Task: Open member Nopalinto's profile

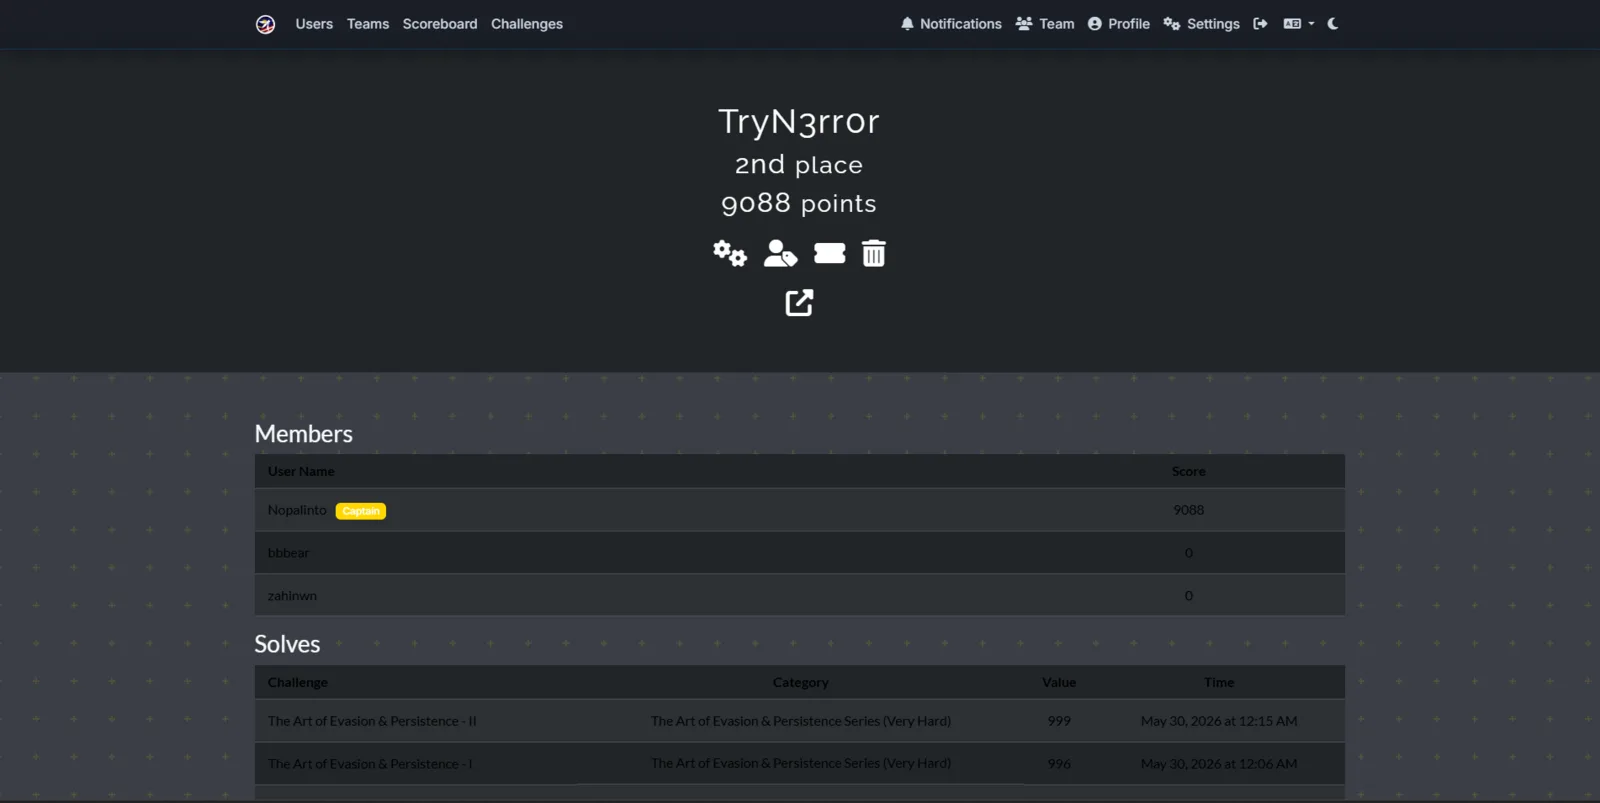Action: click(x=297, y=510)
